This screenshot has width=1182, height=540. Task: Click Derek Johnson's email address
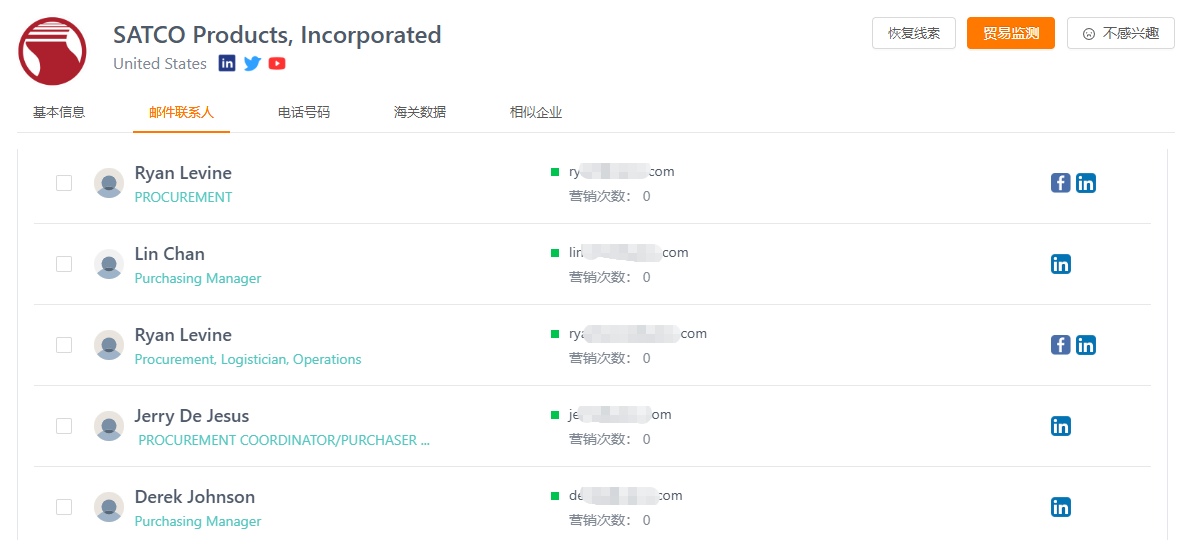pyautogui.click(x=626, y=496)
